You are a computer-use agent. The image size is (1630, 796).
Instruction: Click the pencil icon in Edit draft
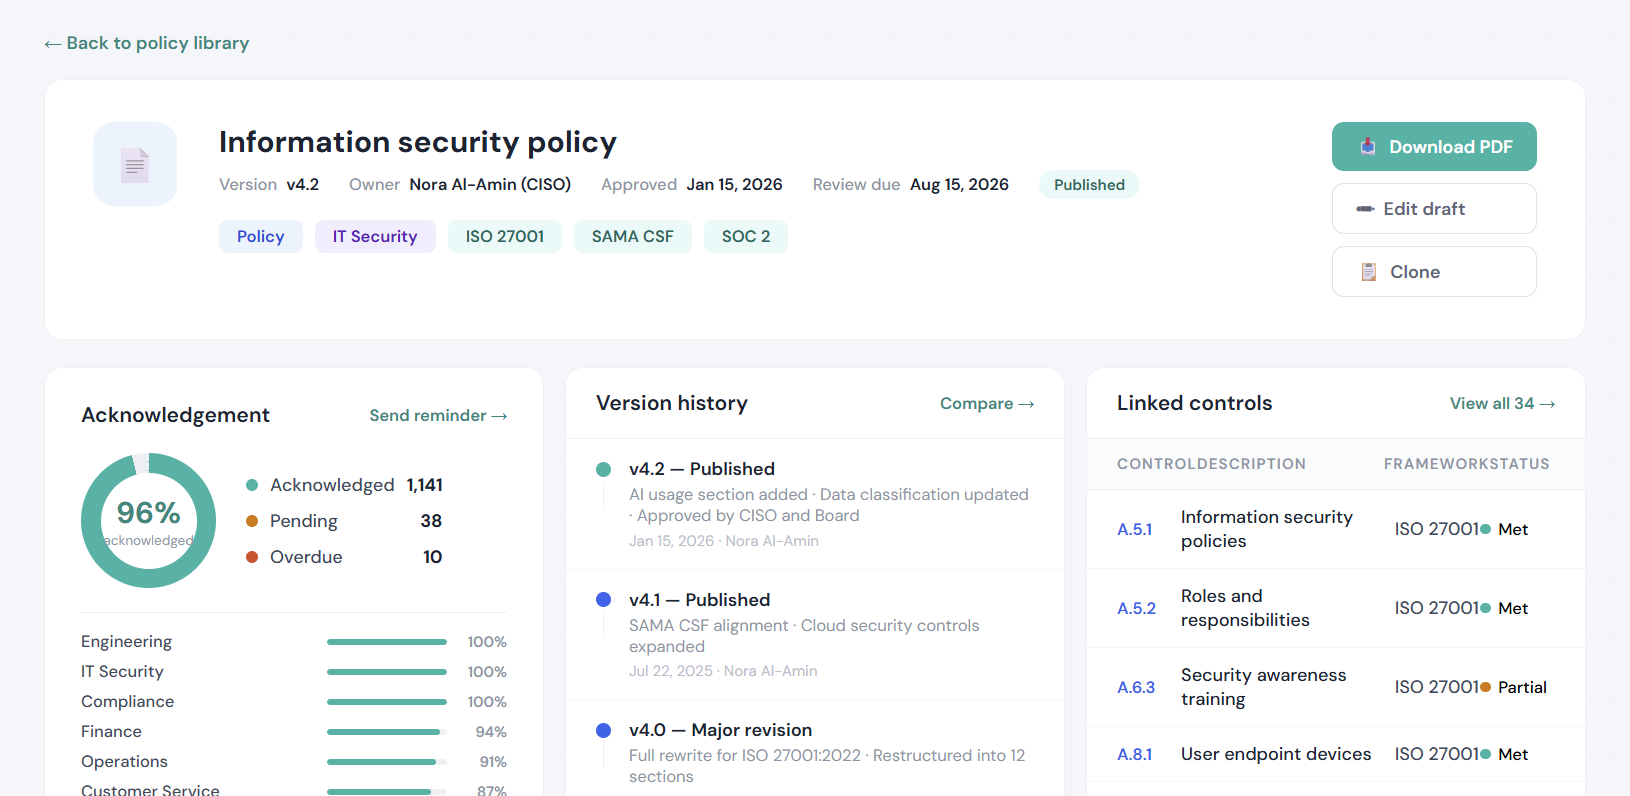point(1365,209)
